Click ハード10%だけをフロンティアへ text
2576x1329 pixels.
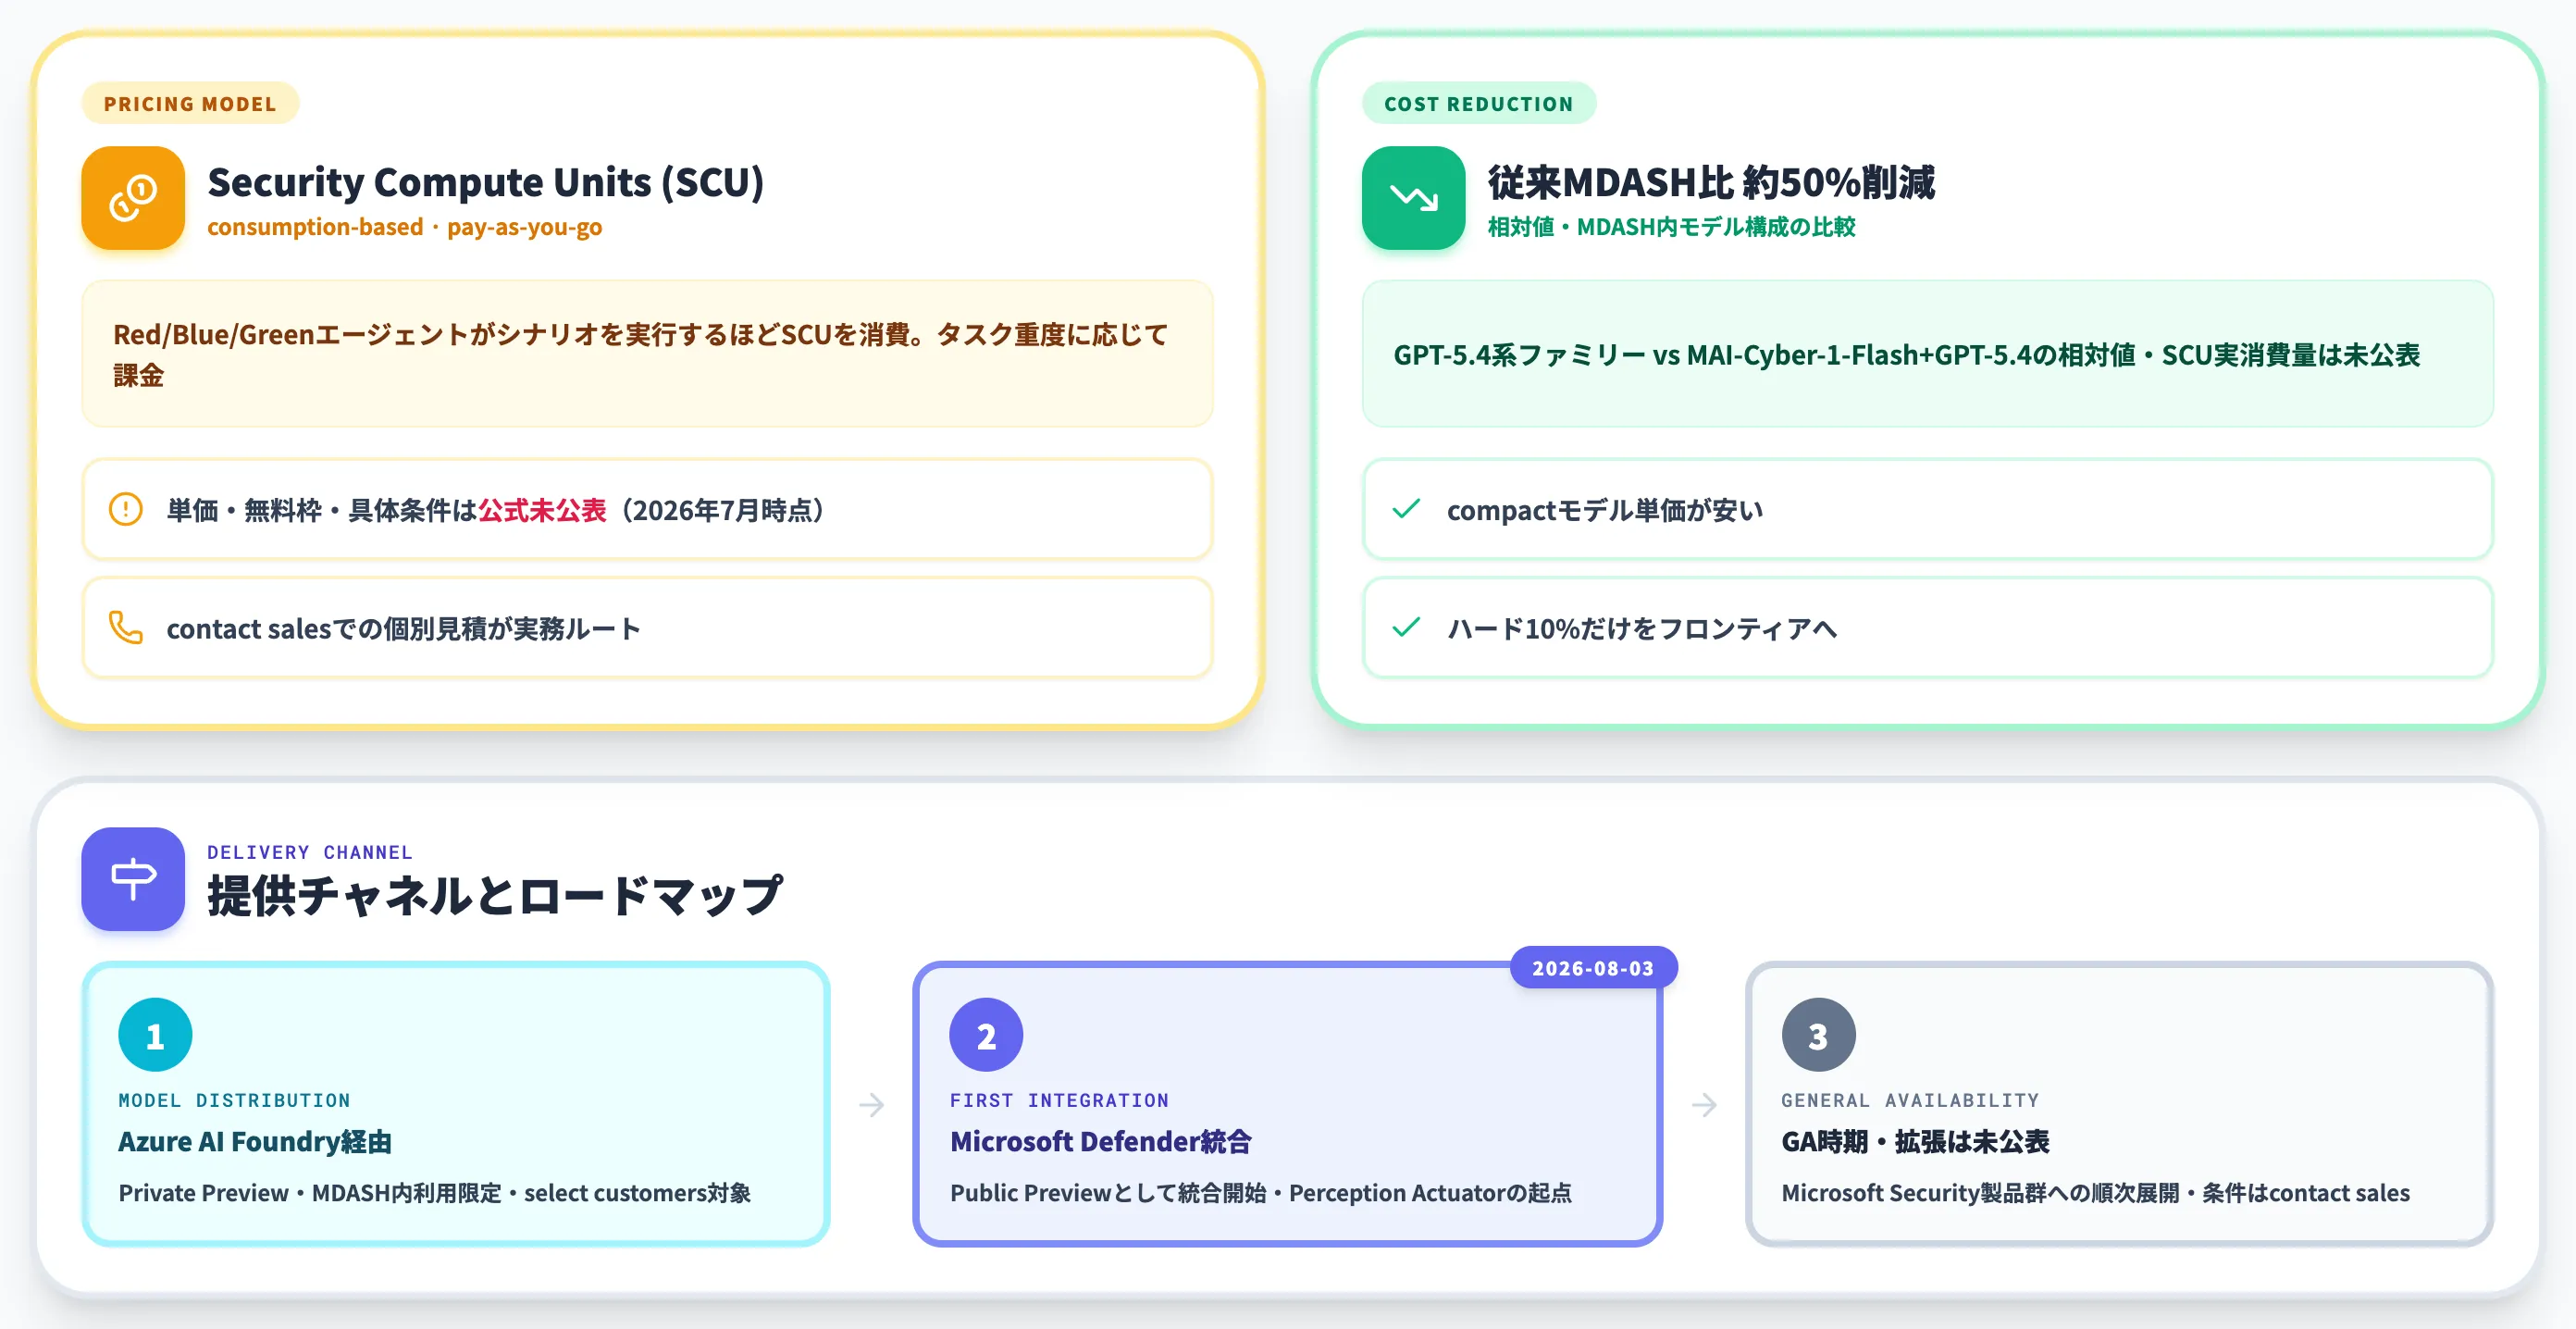coord(1641,628)
